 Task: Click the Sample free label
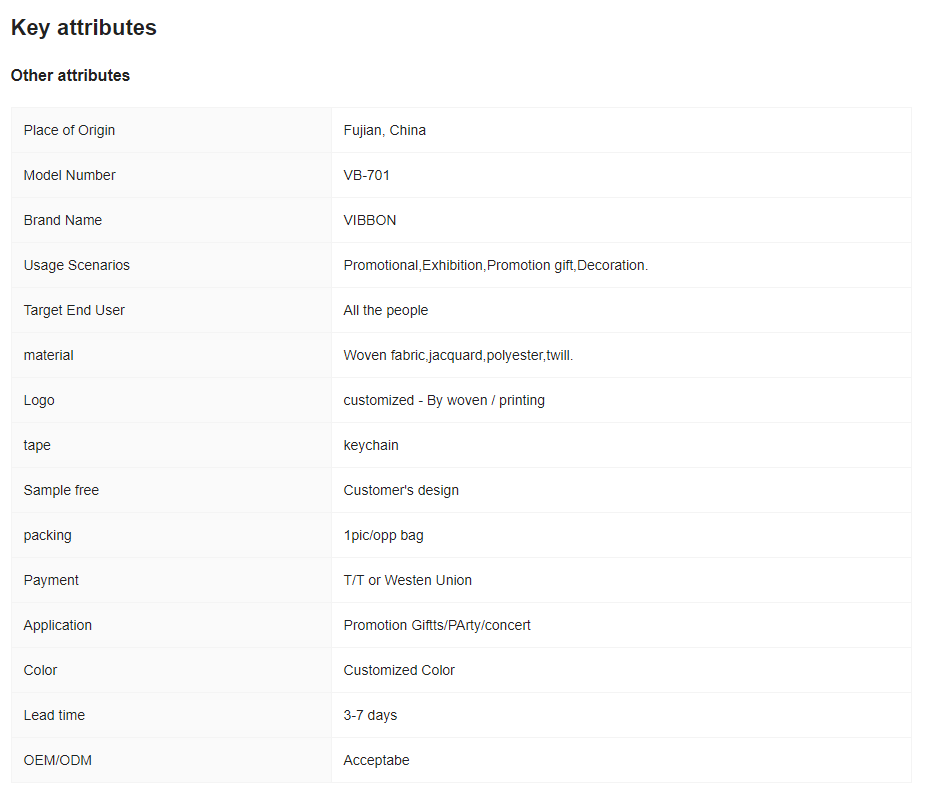click(x=61, y=490)
